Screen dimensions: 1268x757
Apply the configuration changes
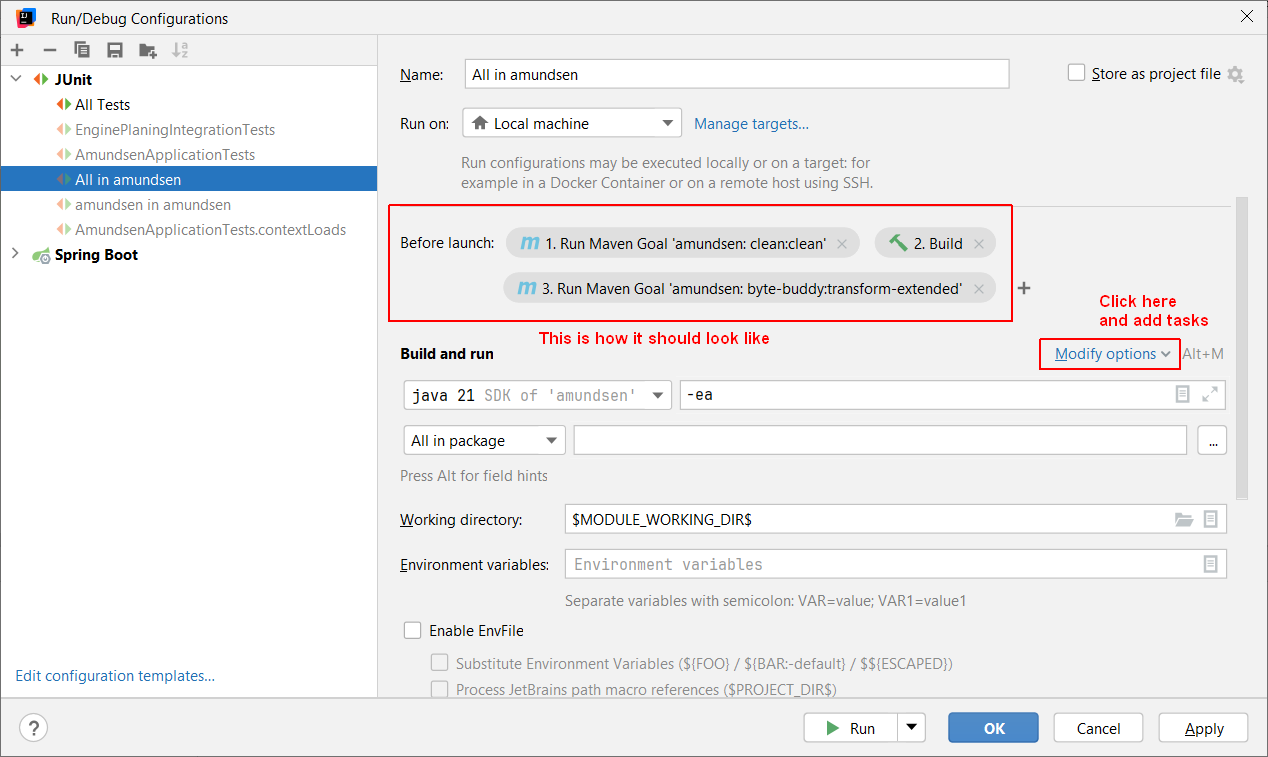point(1204,728)
